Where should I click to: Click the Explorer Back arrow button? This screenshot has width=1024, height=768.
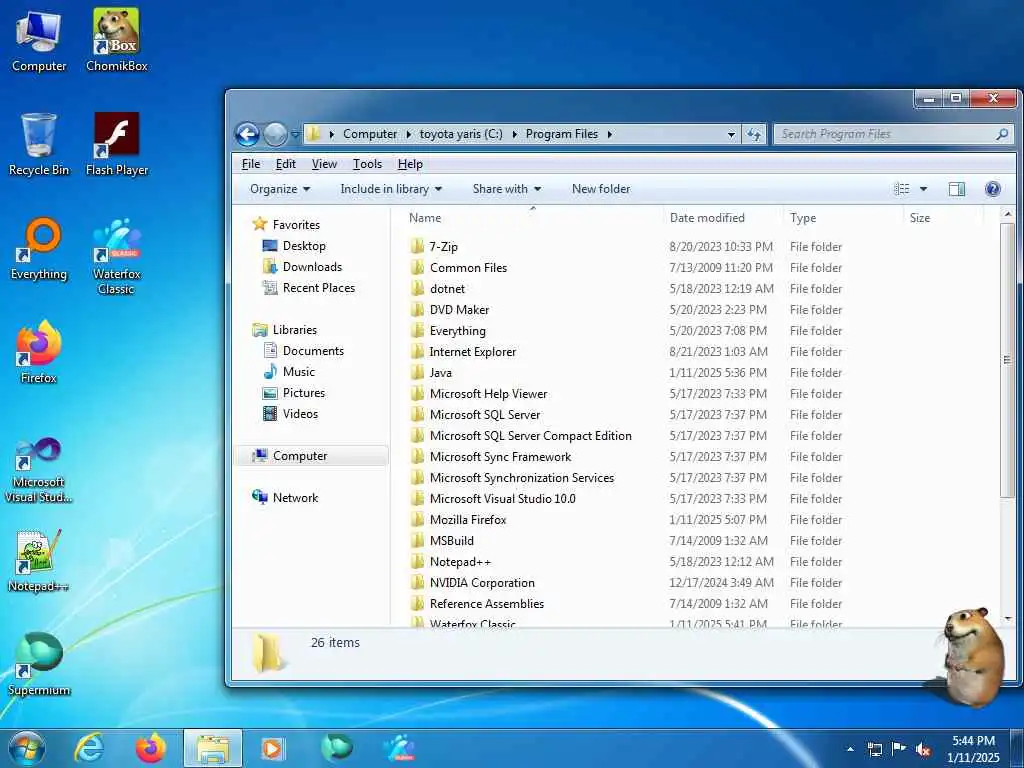(x=248, y=135)
